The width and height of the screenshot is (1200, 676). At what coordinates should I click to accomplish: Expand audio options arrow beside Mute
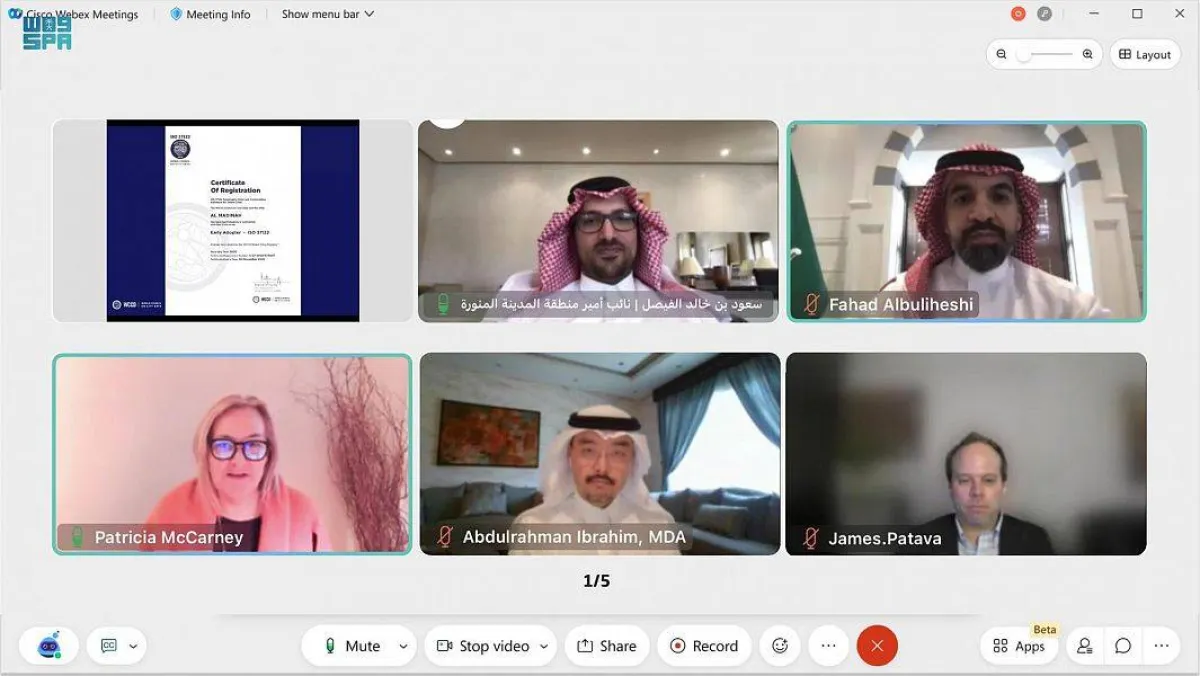coord(403,646)
